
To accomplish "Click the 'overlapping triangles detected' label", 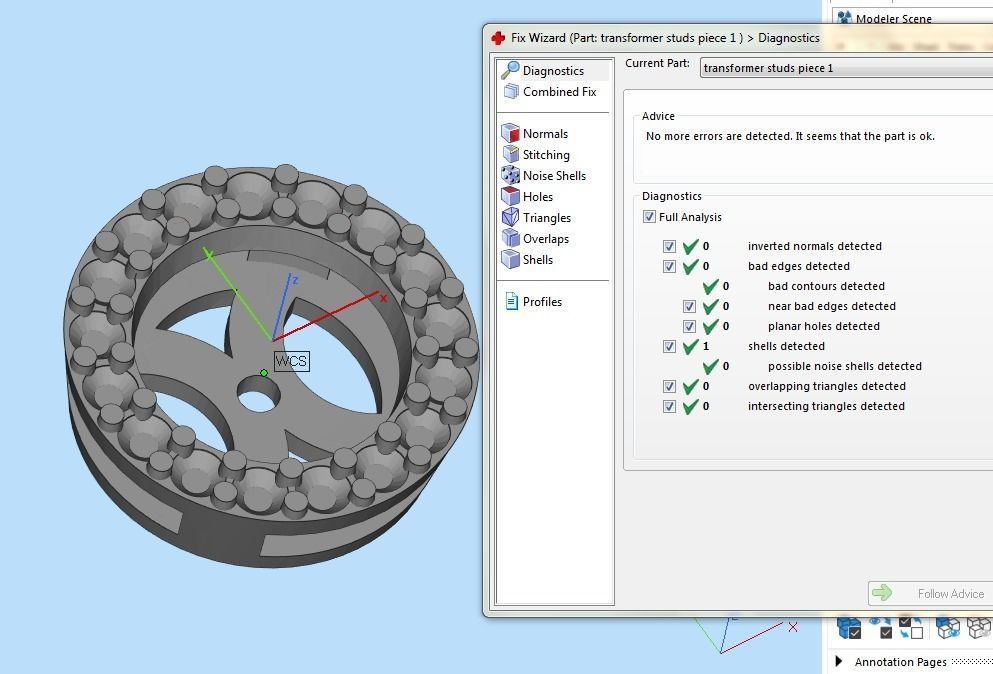I will coord(826,386).
